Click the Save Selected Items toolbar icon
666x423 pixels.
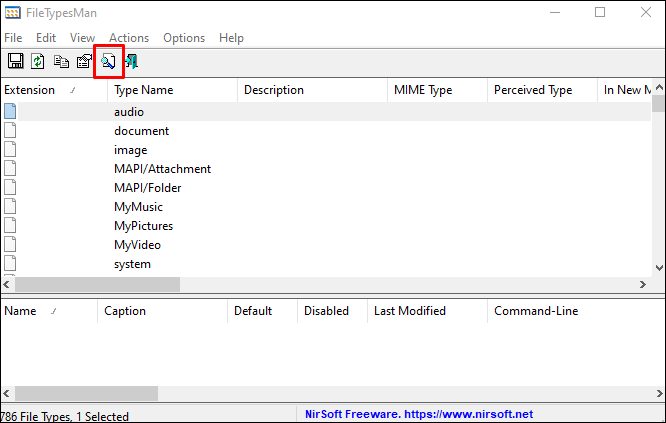coord(16,61)
